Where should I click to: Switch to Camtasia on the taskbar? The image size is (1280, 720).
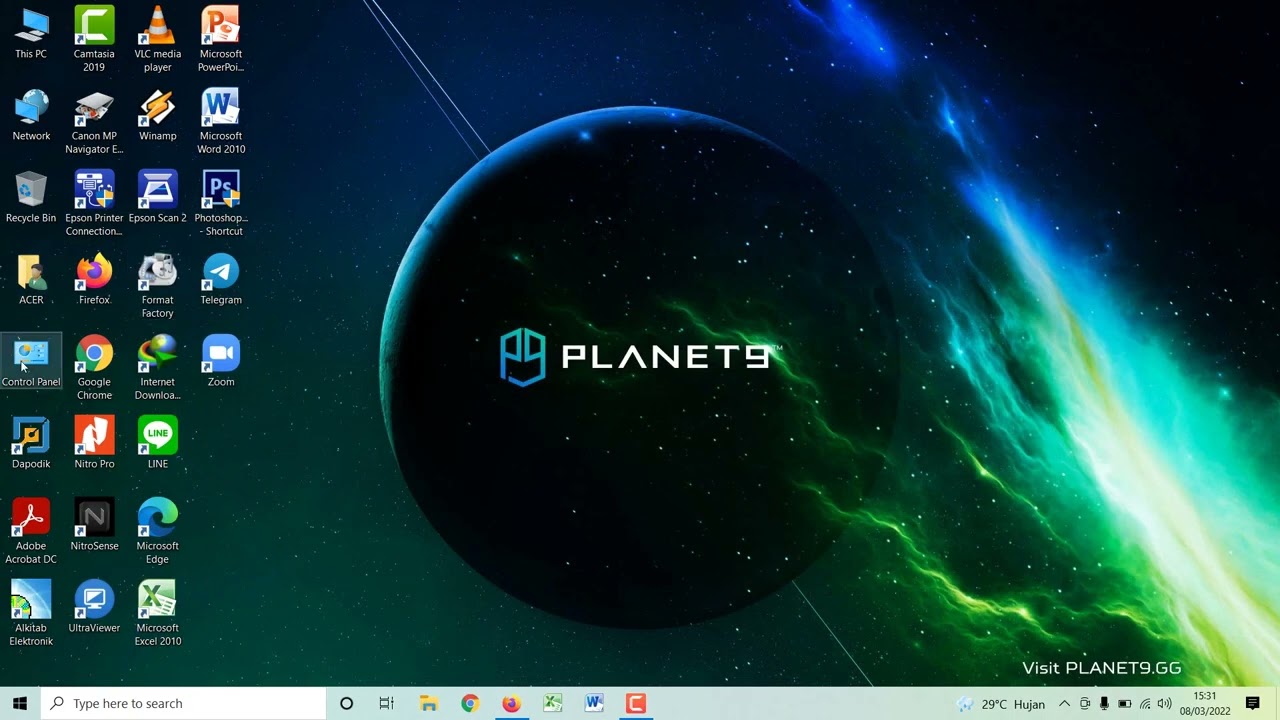(x=636, y=704)
